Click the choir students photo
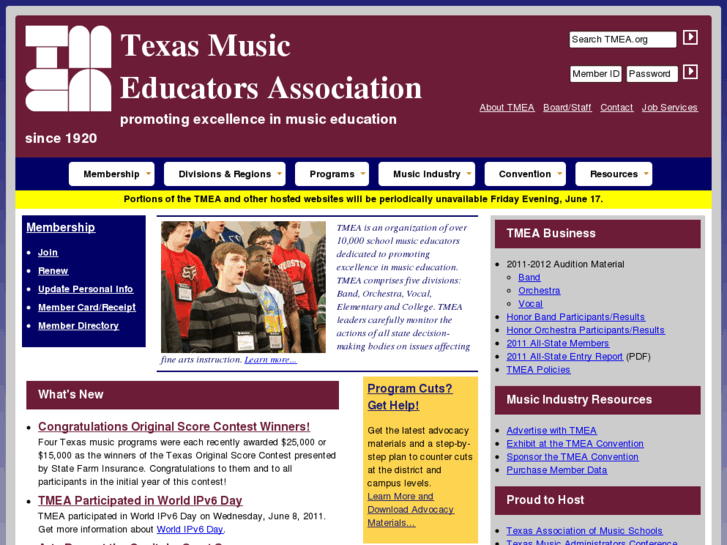 tap(243, 287)
